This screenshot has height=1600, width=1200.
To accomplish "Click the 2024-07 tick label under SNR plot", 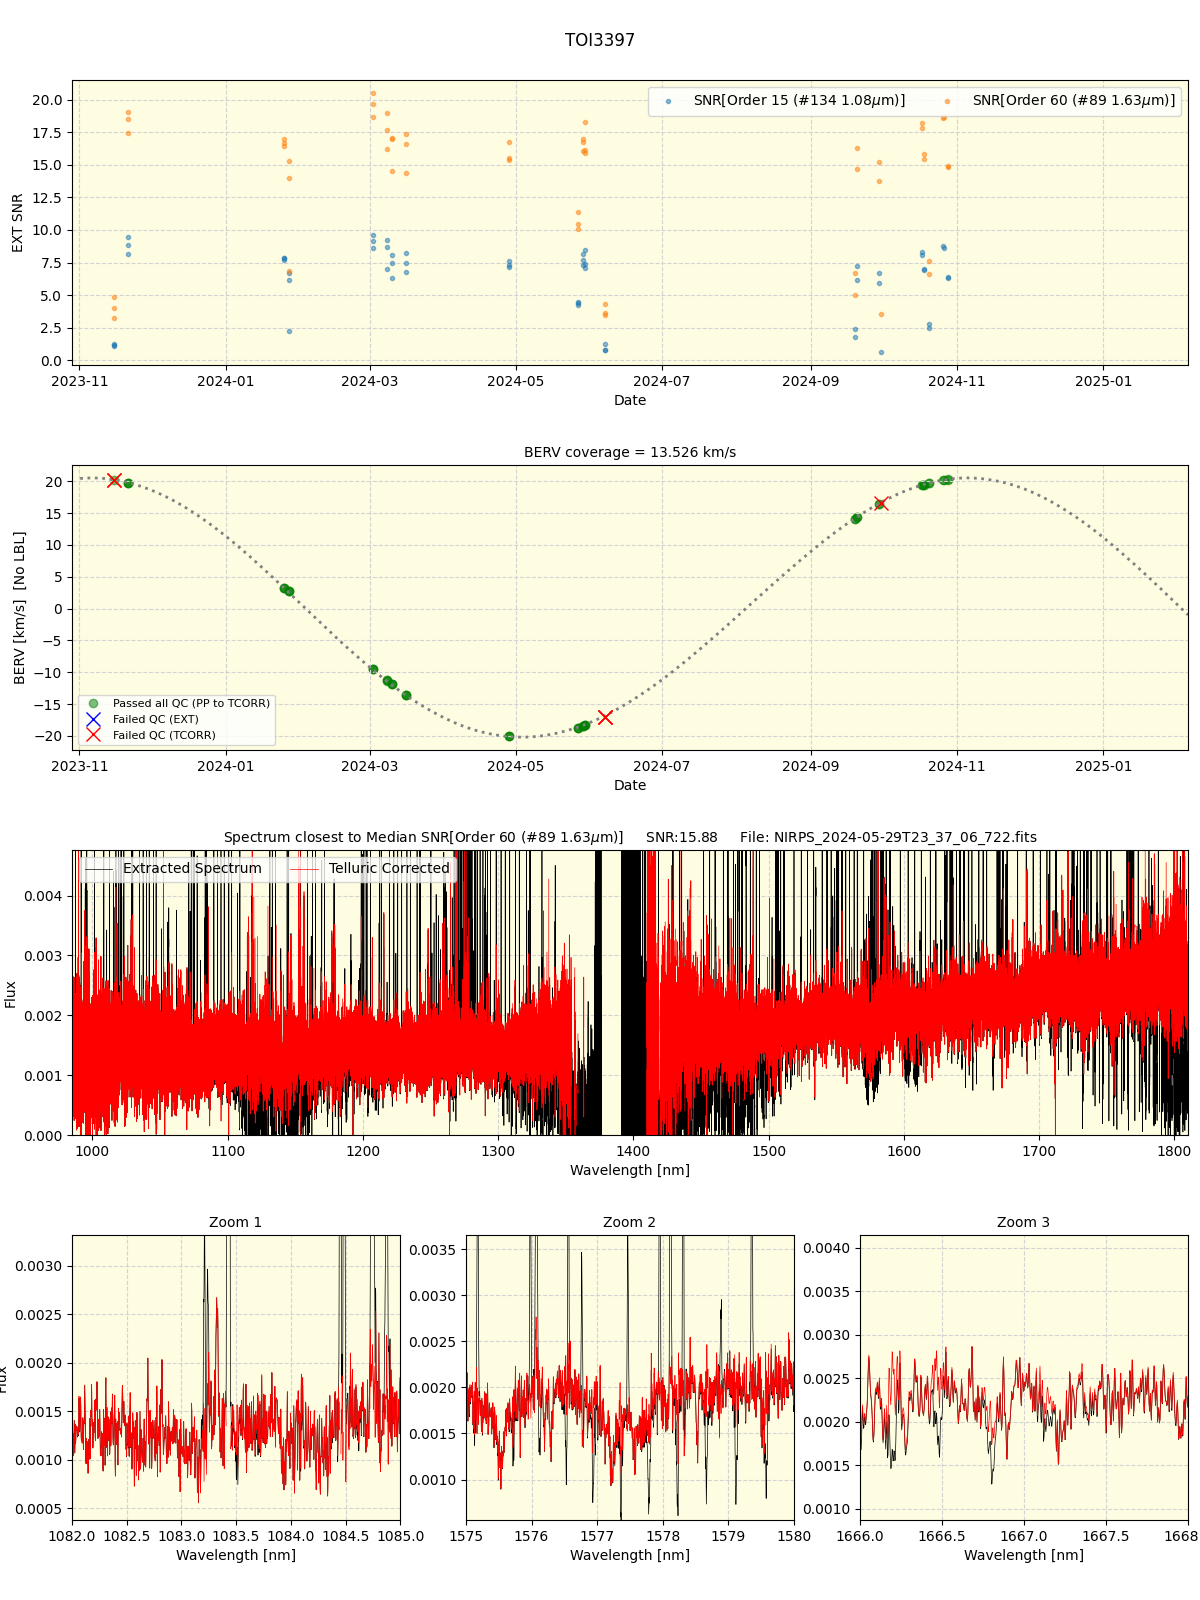I will click(x=662, y=382).
